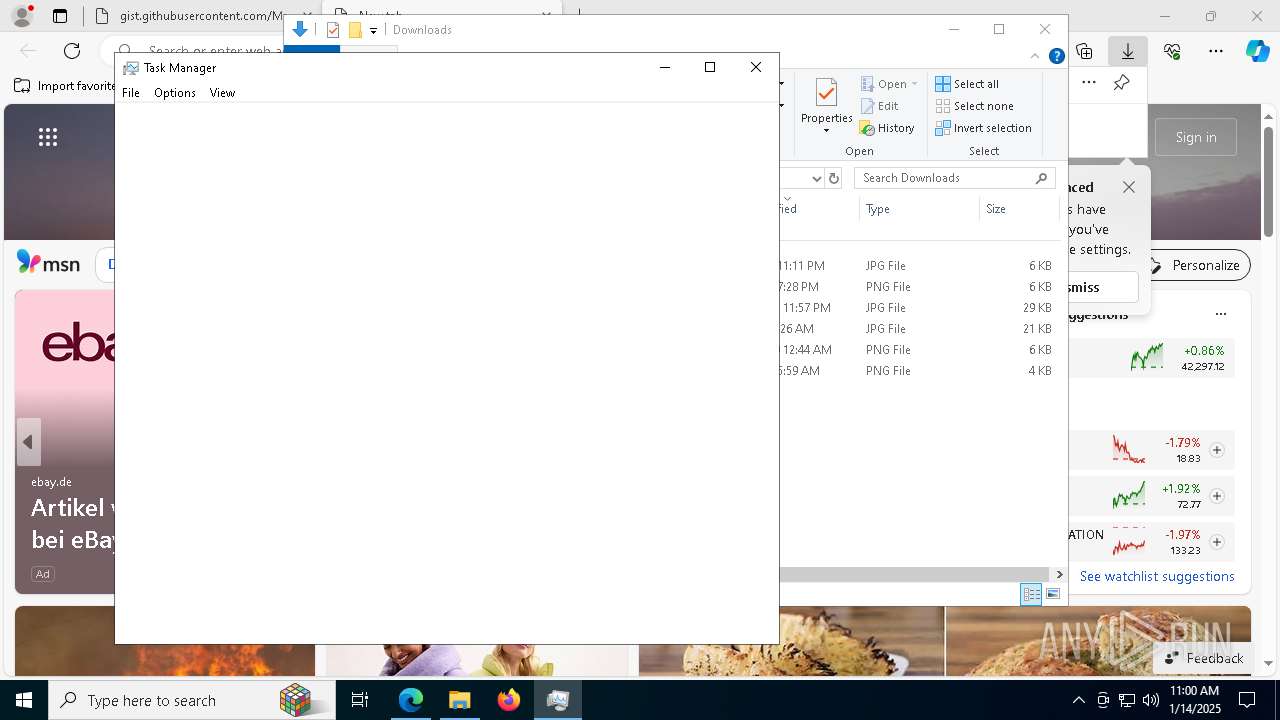Click the Feedback button
1280x720 pixels.
[x=1203, y=658]
